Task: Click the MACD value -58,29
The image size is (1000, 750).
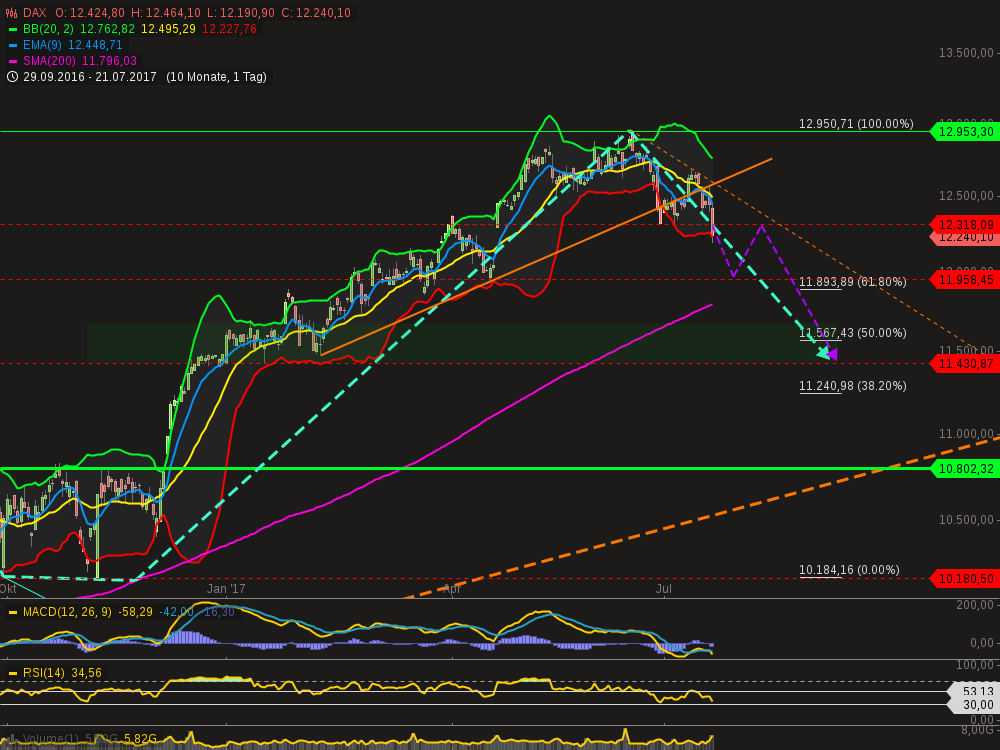Action: coord(135,612)
